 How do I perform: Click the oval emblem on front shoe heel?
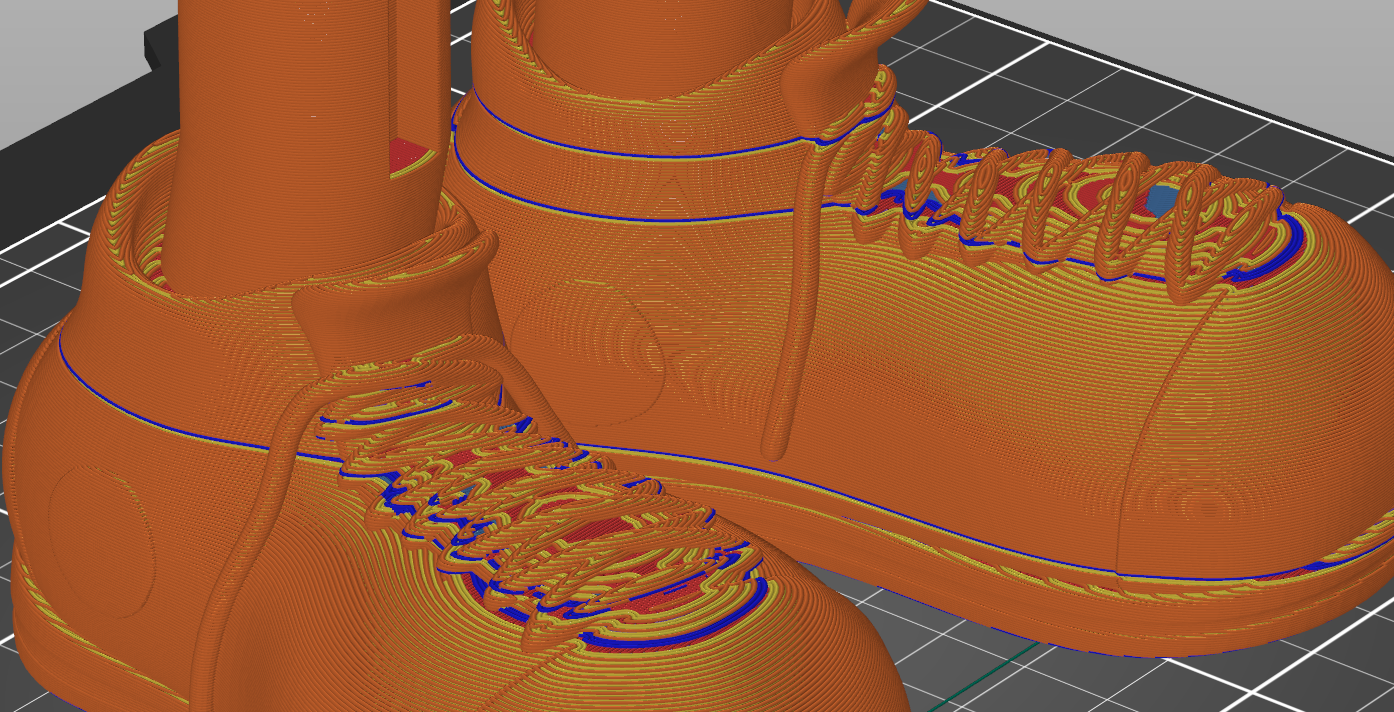coord(101,540)
